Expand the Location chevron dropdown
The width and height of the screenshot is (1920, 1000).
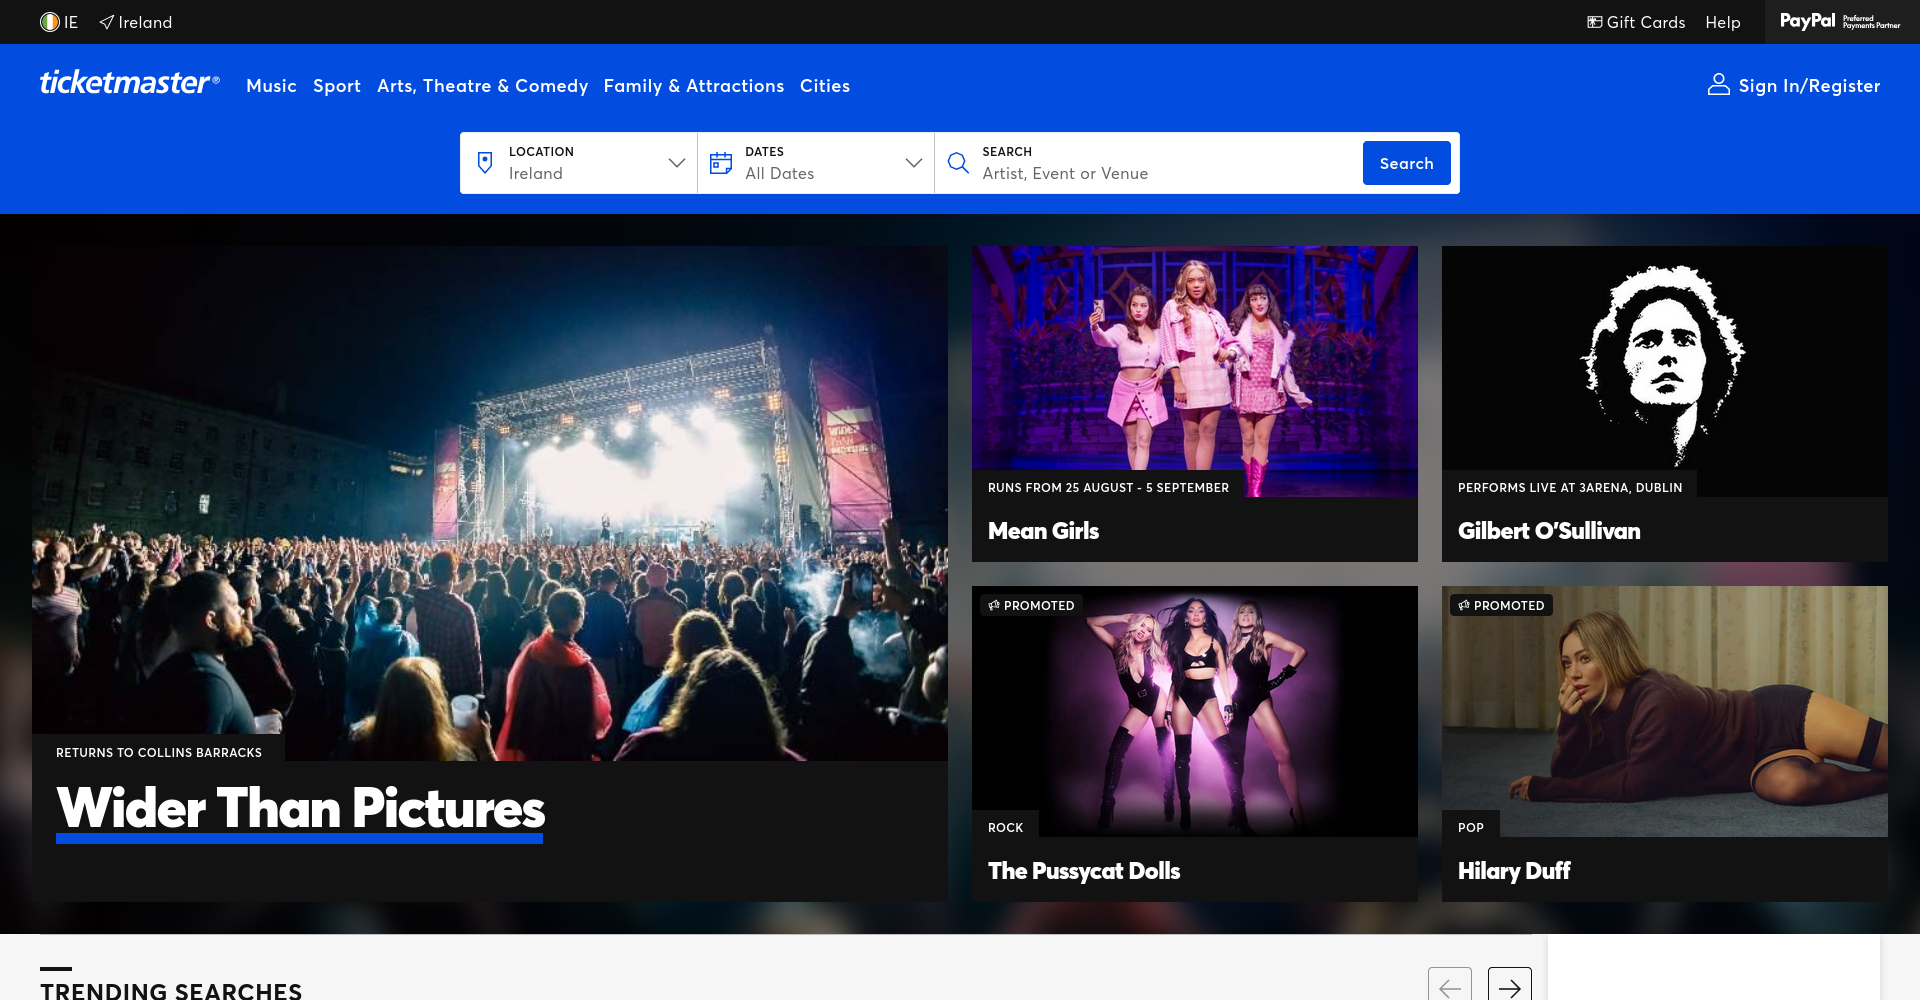point(677,163)
